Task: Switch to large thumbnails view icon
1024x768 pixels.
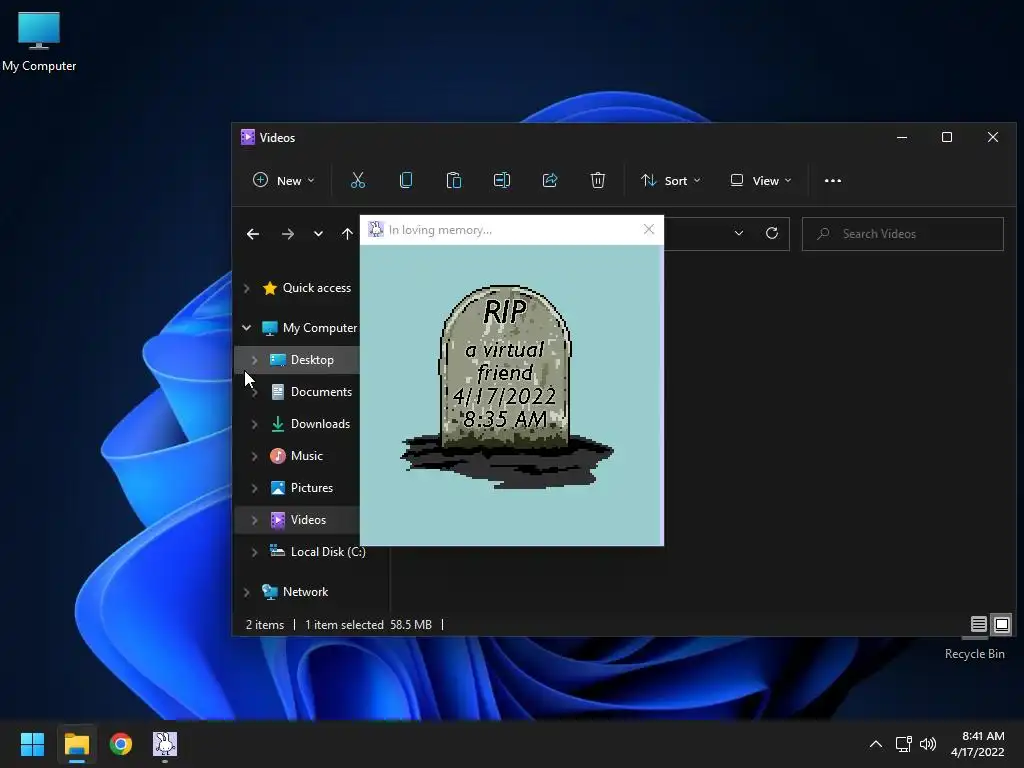Action: 1002,624
